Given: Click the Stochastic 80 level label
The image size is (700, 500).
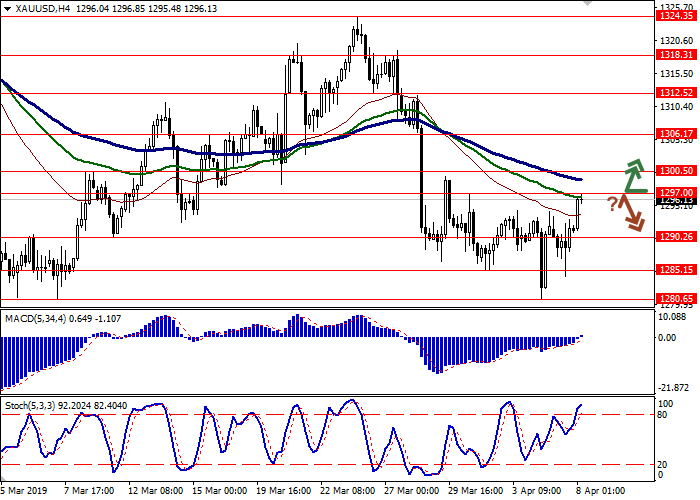Looking at the screenshot, I should point(661,414).
